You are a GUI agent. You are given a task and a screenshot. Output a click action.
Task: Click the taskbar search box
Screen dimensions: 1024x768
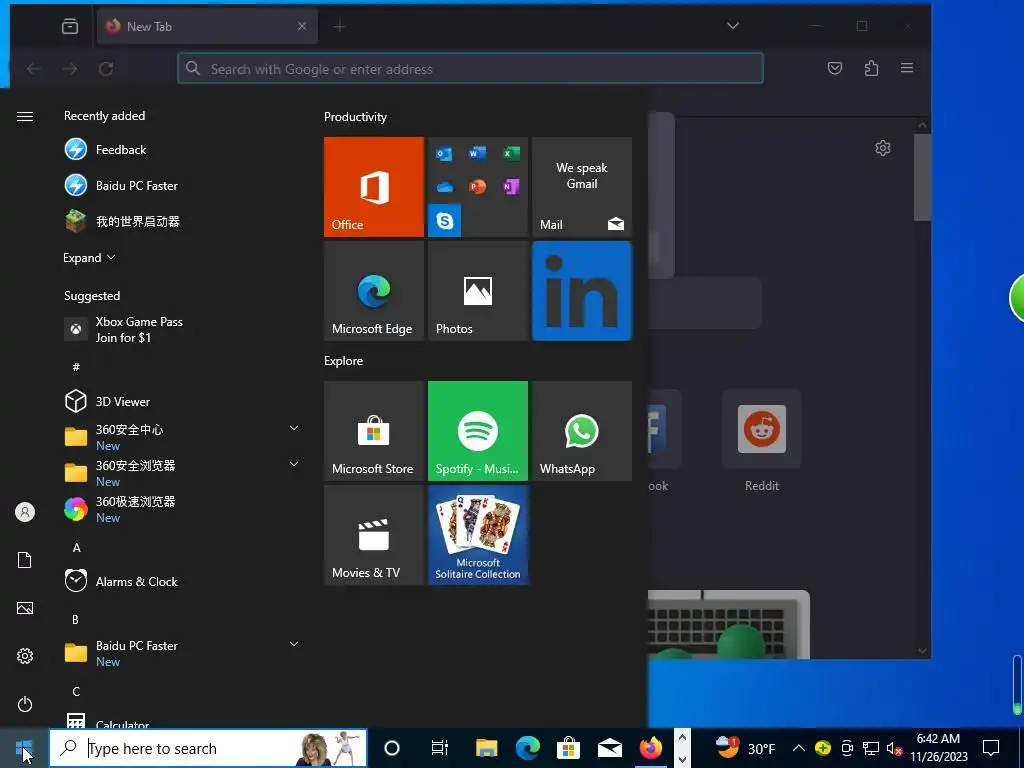click(208, 748)
